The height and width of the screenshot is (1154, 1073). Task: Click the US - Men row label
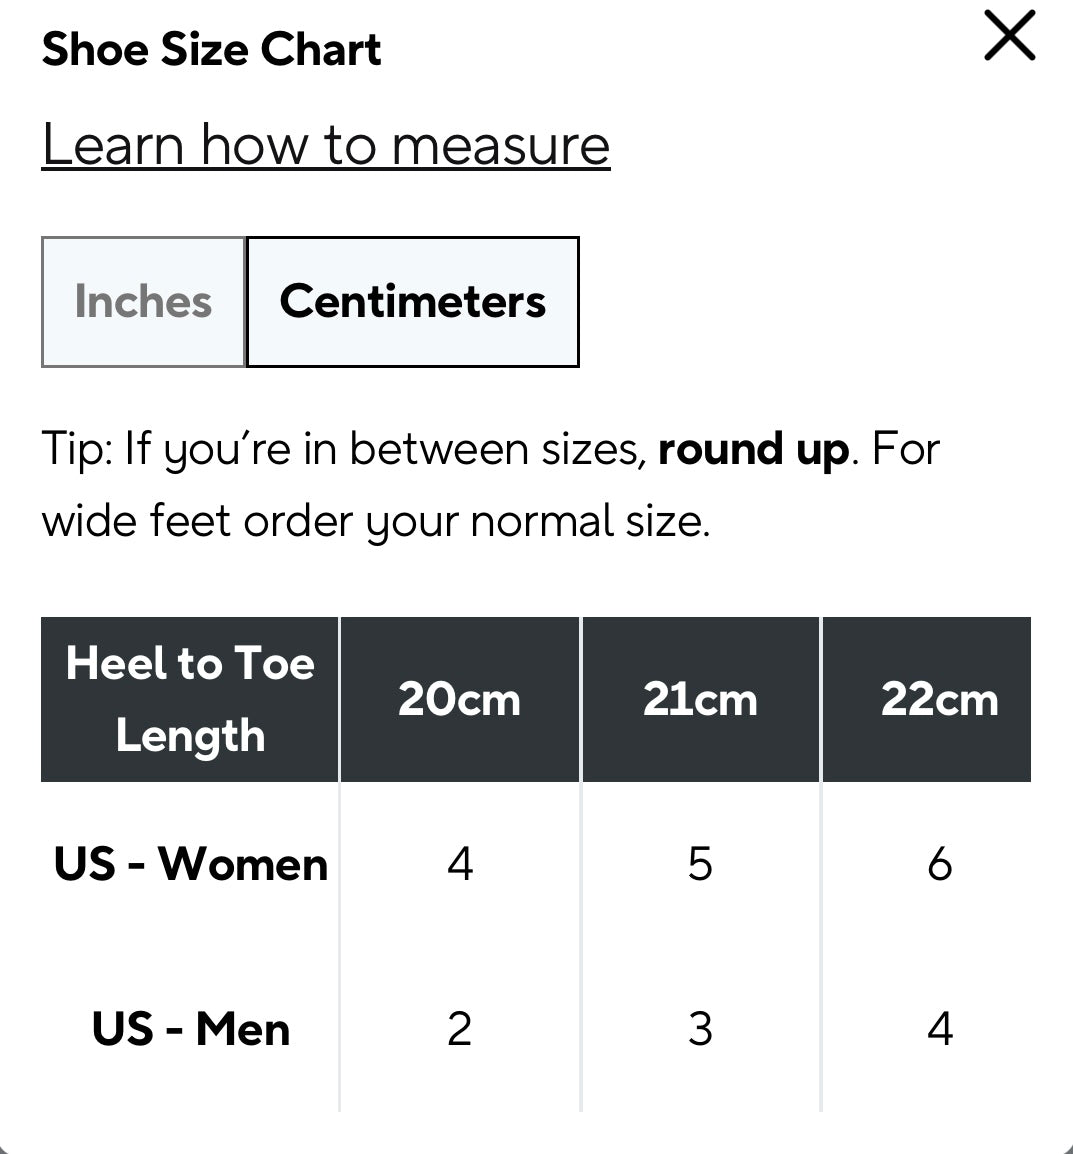click(190, 1029)
